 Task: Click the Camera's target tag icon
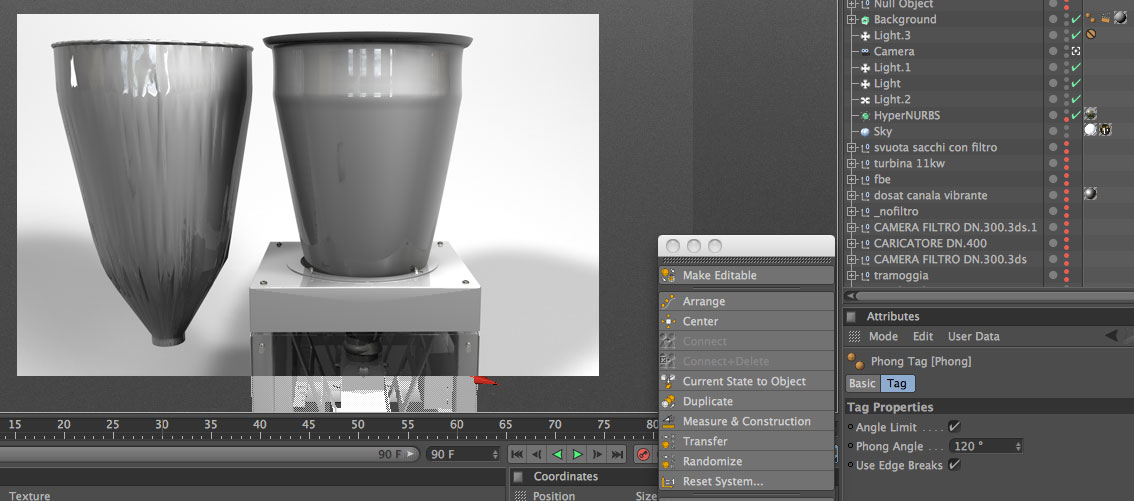tap(1076, 51)
